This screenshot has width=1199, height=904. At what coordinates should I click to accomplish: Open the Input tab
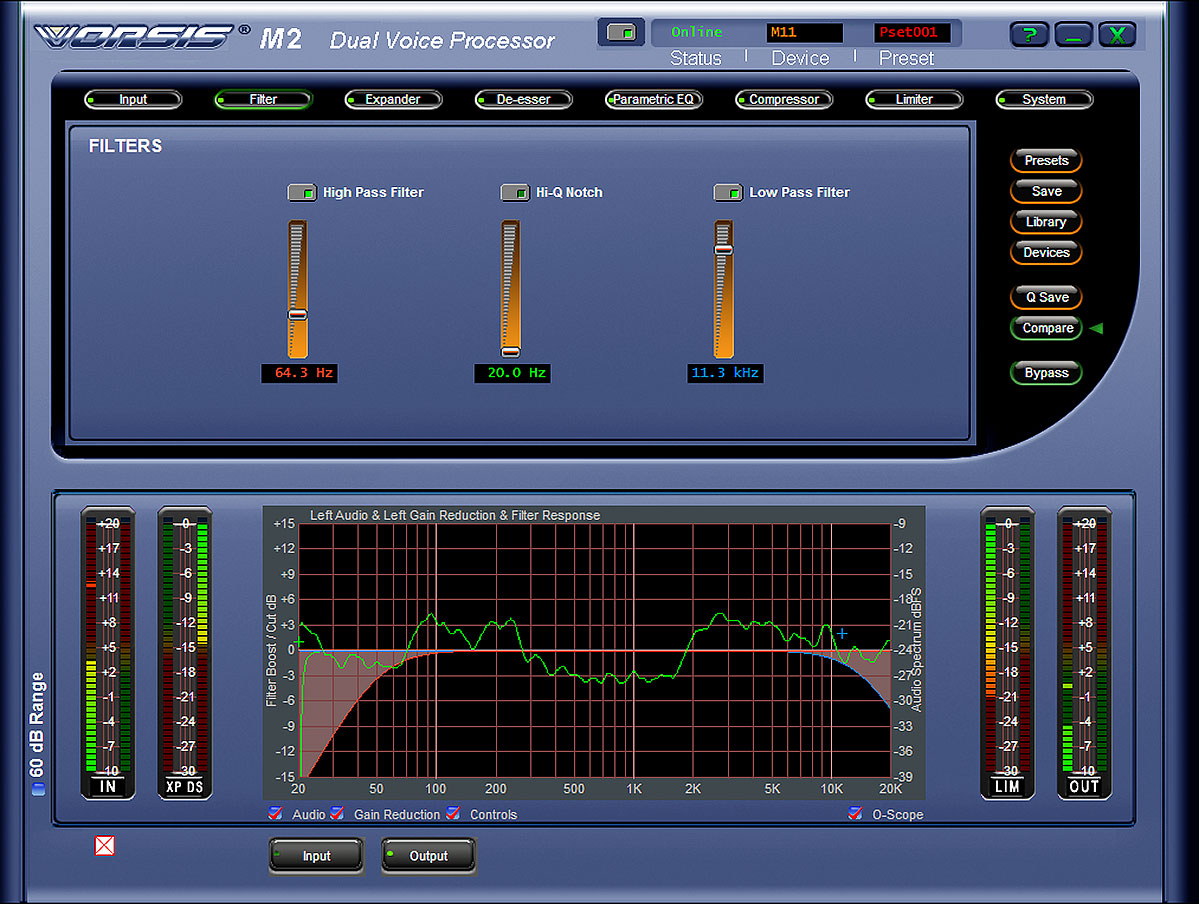(x=133, y=99)
